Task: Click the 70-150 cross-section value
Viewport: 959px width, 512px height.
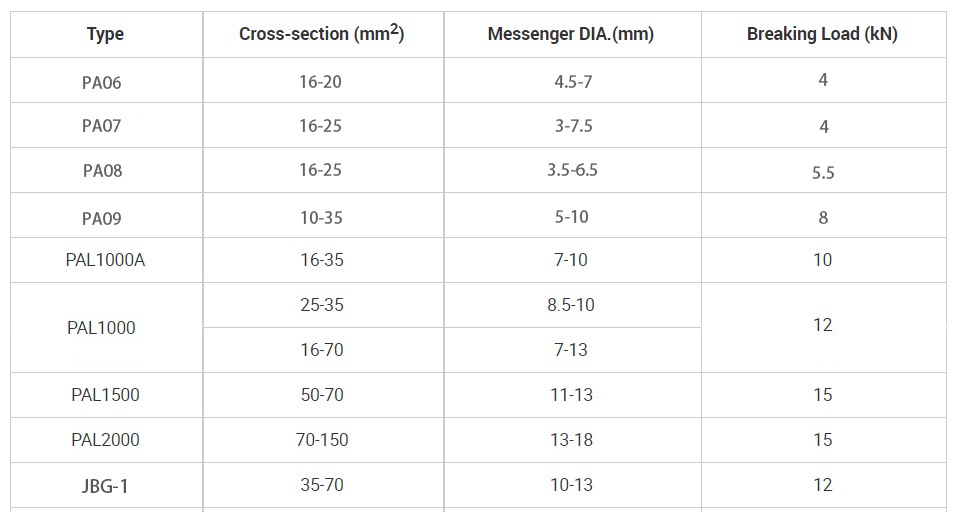Action: [323, 440]
